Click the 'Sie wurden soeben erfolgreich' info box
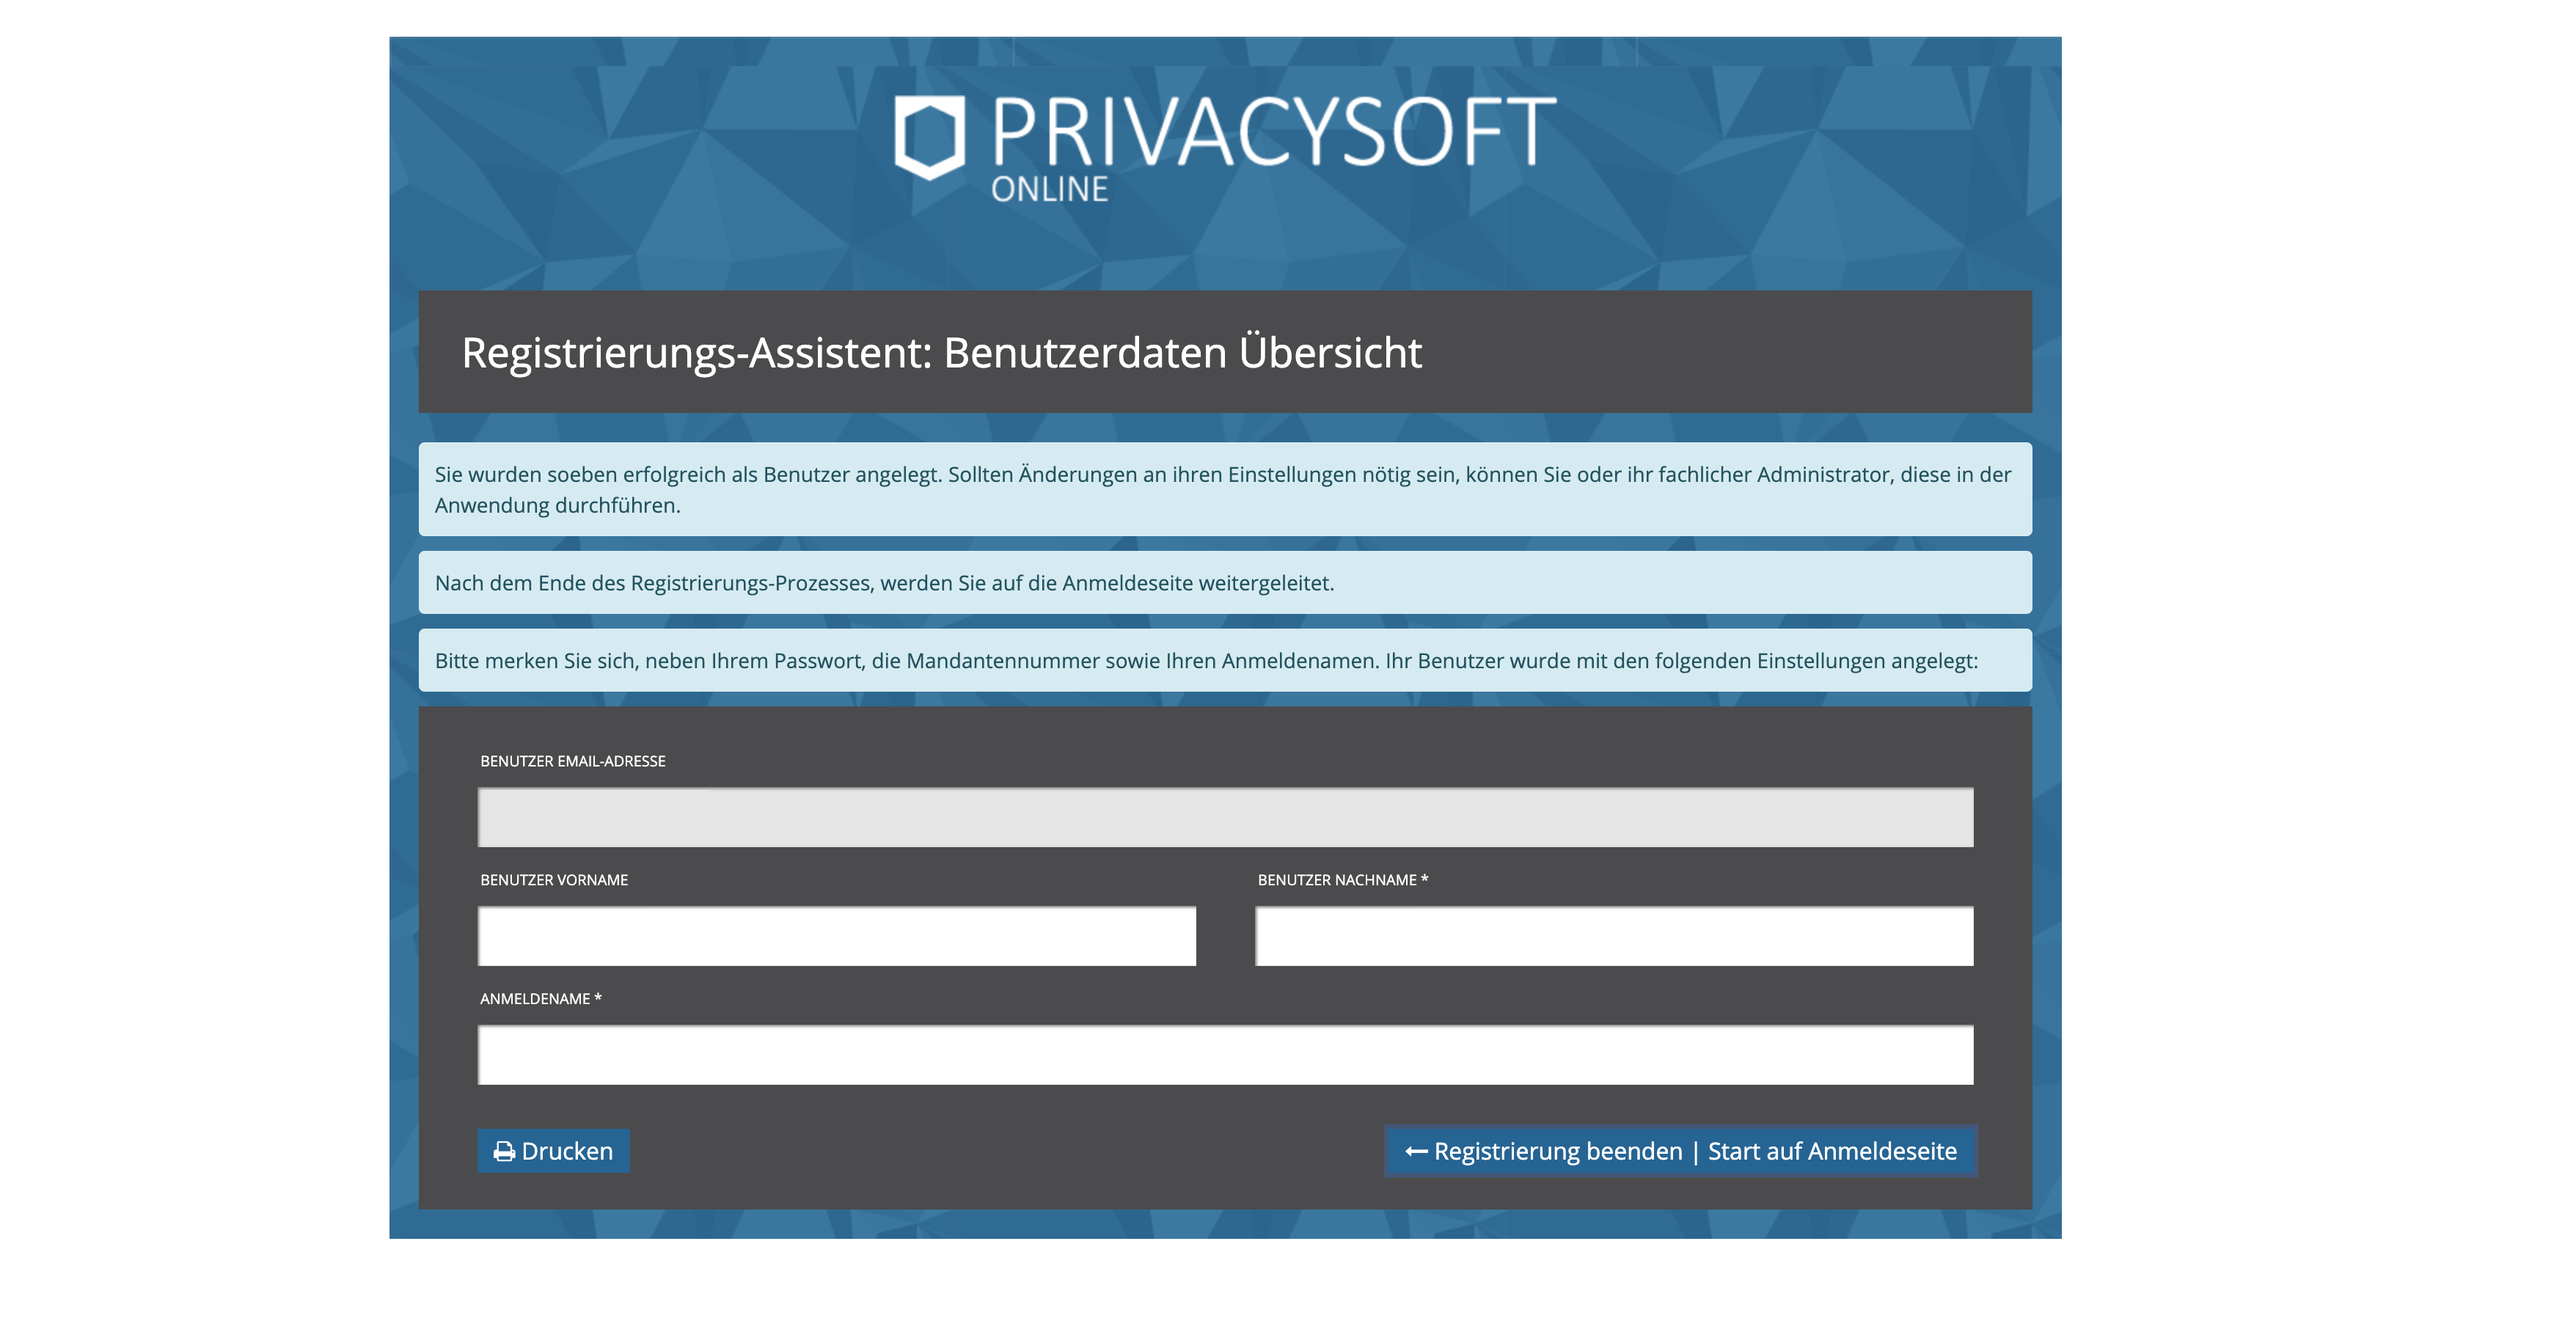 coord(1224,489)
